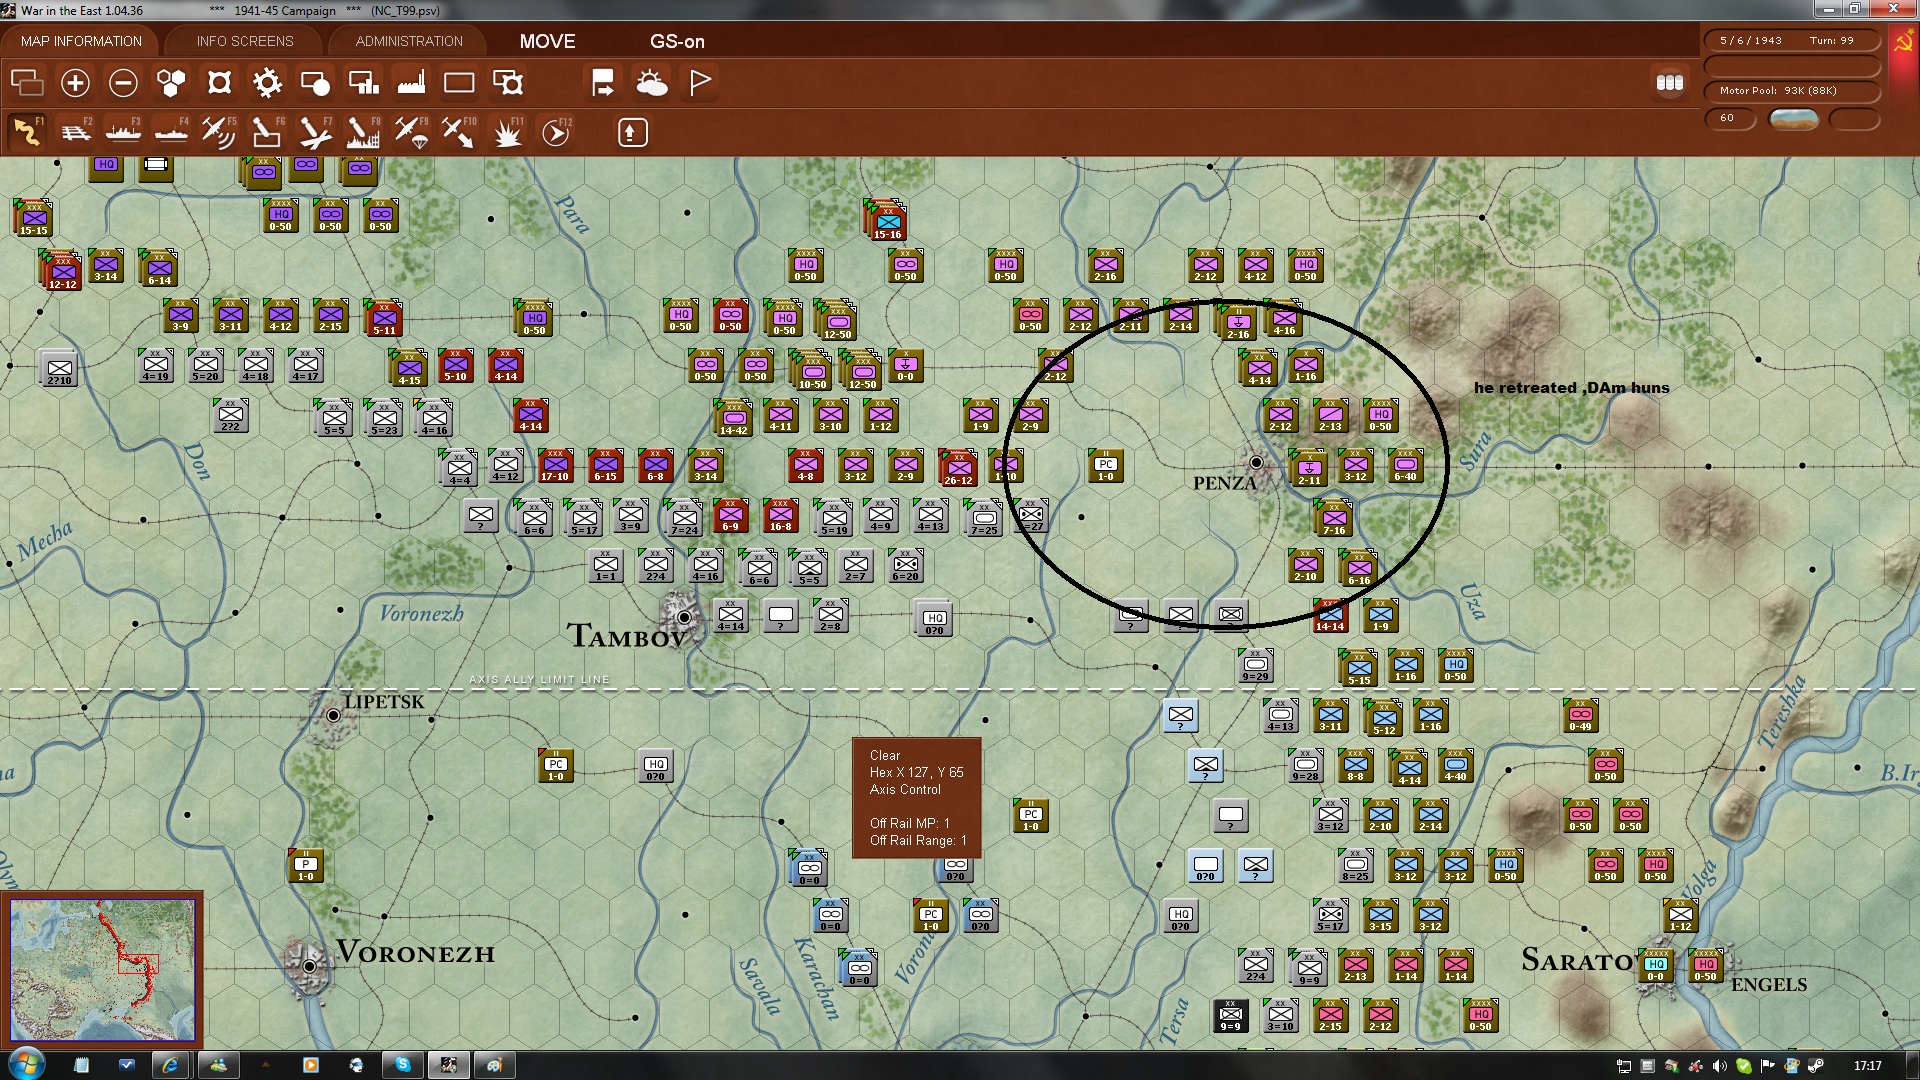Switch to the ADMINISTRATION tab

[409, 41]
